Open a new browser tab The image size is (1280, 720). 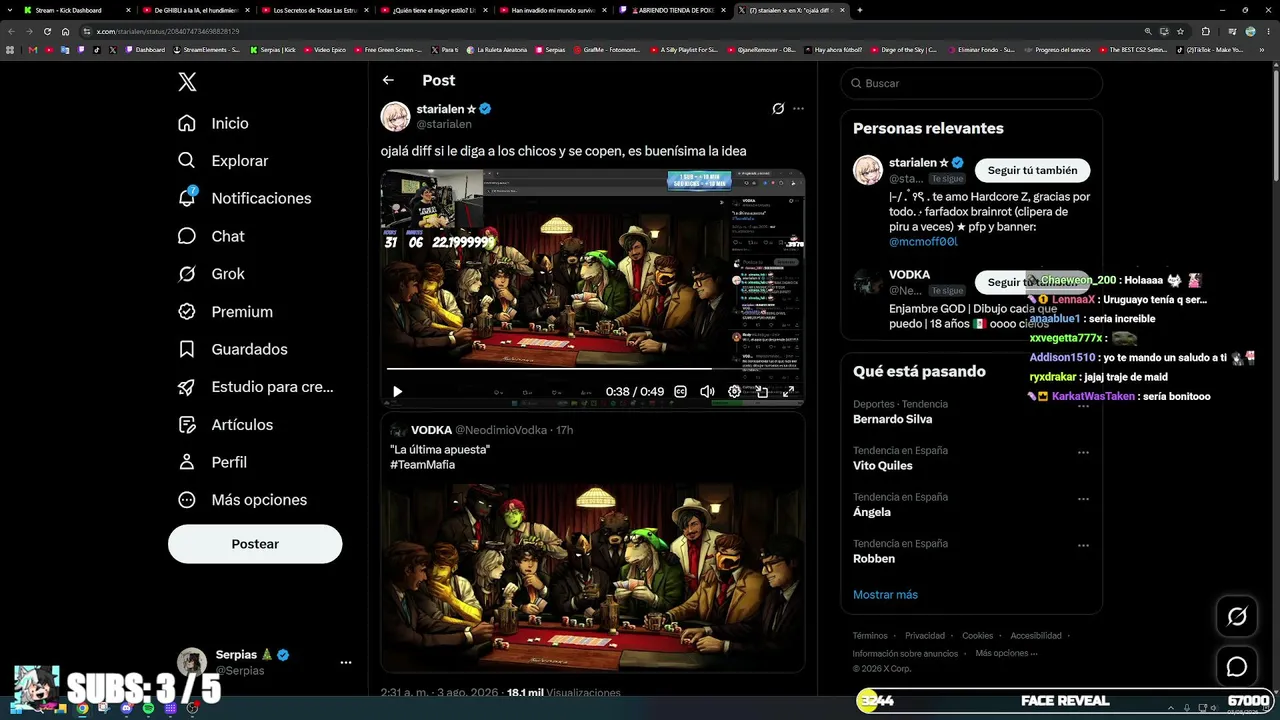pyautogui.click(x=860, y=10)
